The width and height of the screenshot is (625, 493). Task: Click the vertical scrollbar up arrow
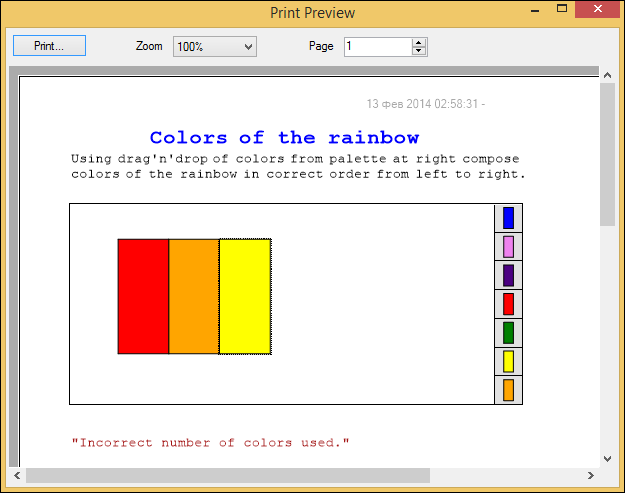click(x=607, y=75)
